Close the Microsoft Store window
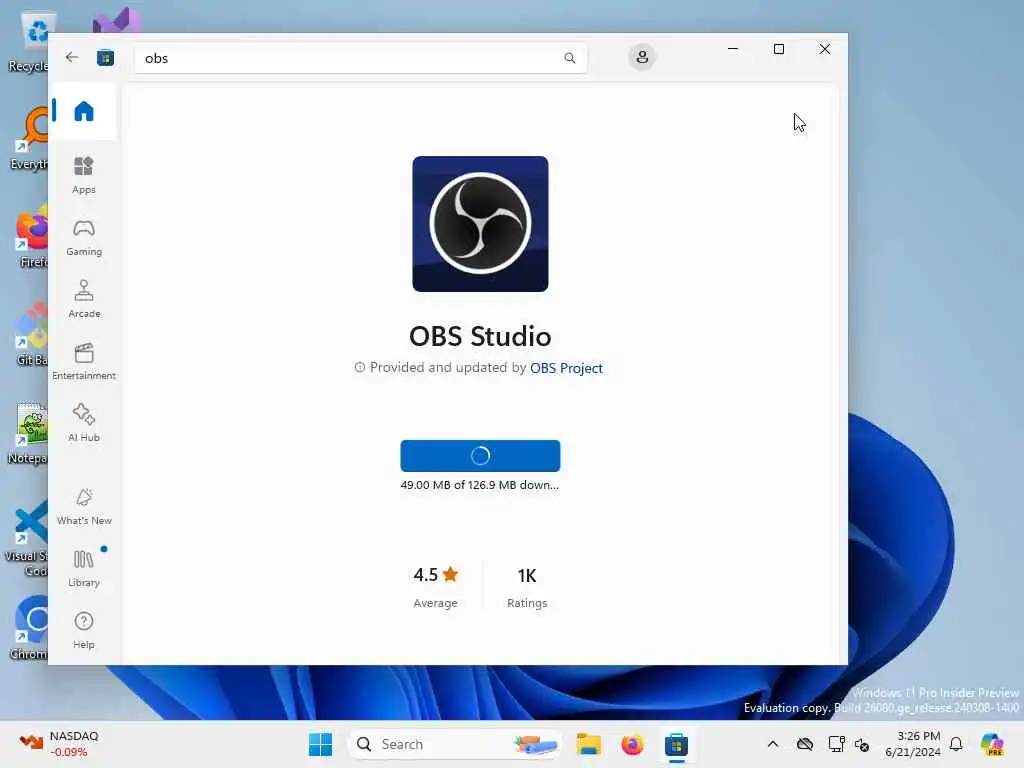1024x768 pixels. (825, 49)
